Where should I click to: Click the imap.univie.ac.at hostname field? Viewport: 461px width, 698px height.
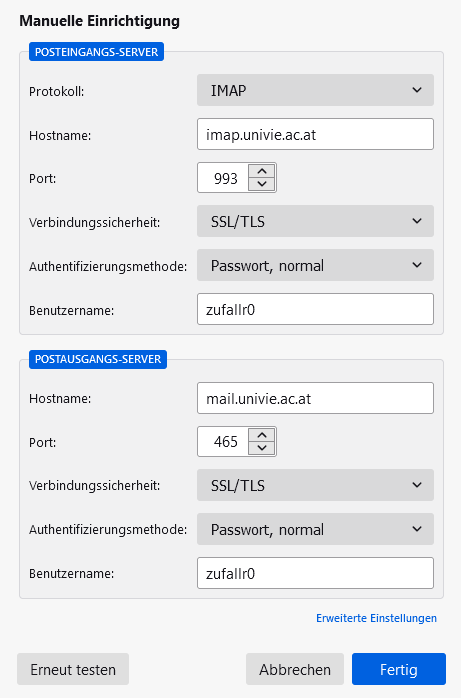tap(315, 134)
